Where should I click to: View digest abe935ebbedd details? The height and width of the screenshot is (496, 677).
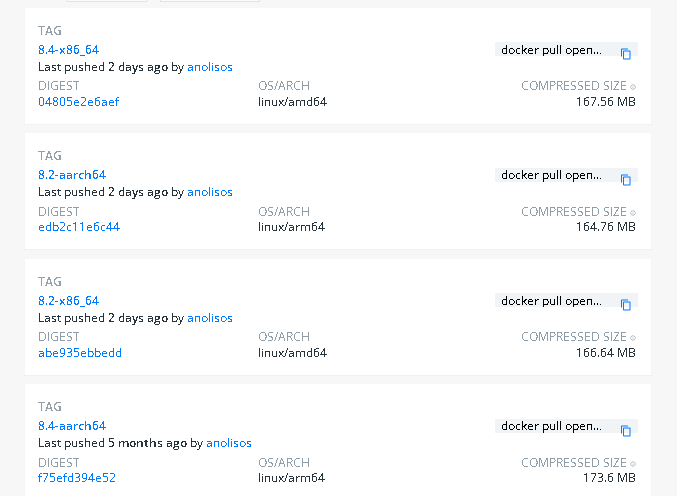point(80,353)
